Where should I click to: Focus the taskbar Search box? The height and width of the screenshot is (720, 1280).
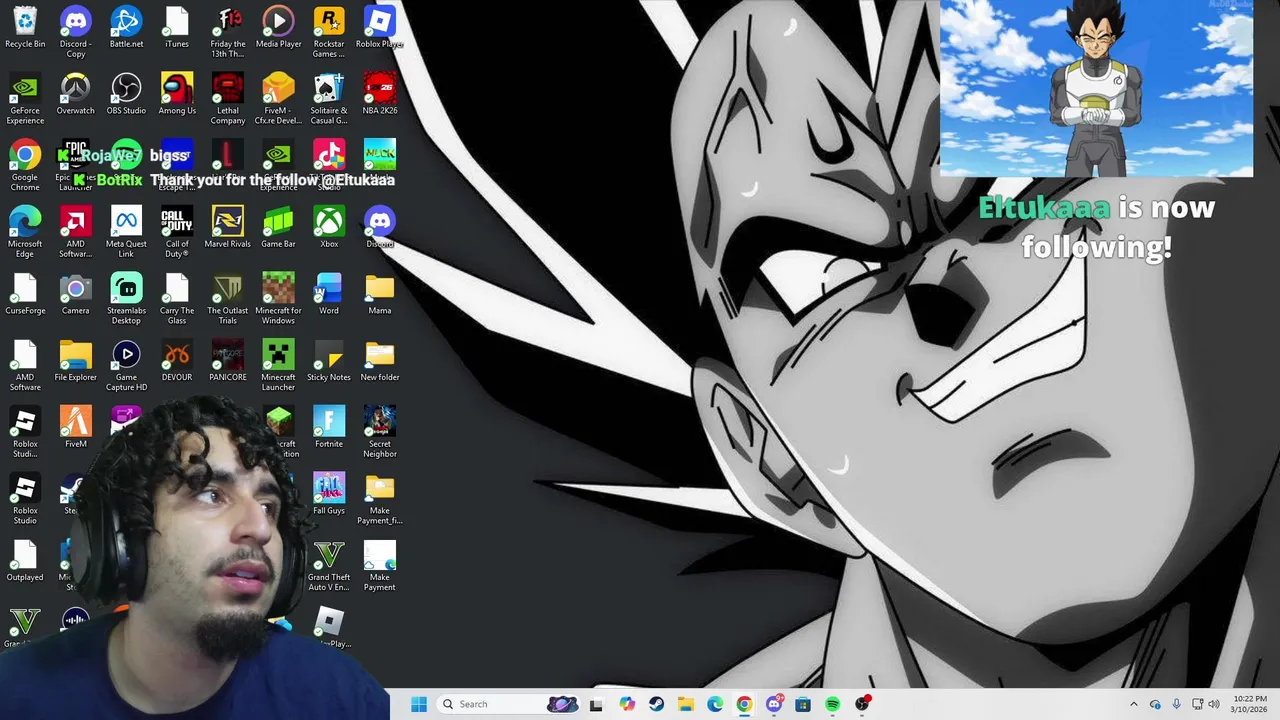point(510,704)
